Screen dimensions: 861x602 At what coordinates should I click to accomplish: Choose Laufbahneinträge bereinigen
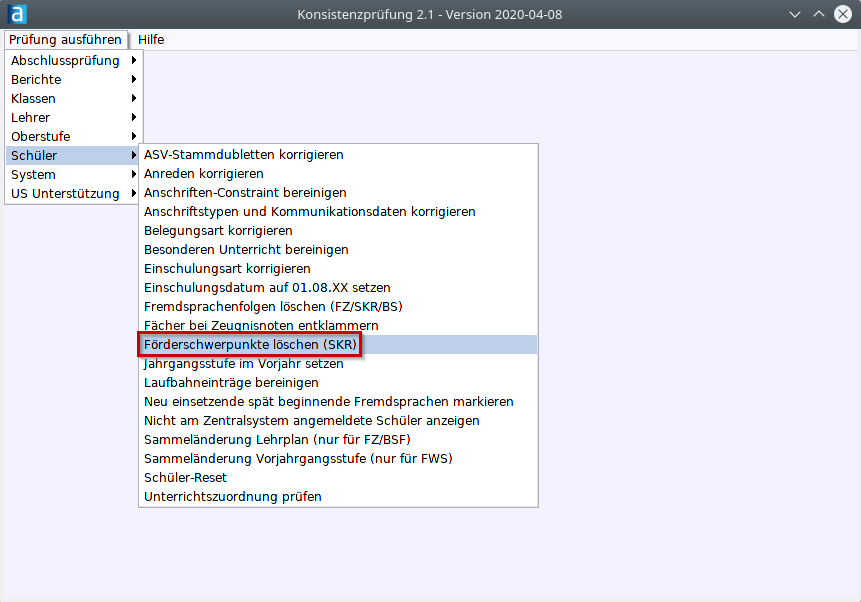[338, 383]
